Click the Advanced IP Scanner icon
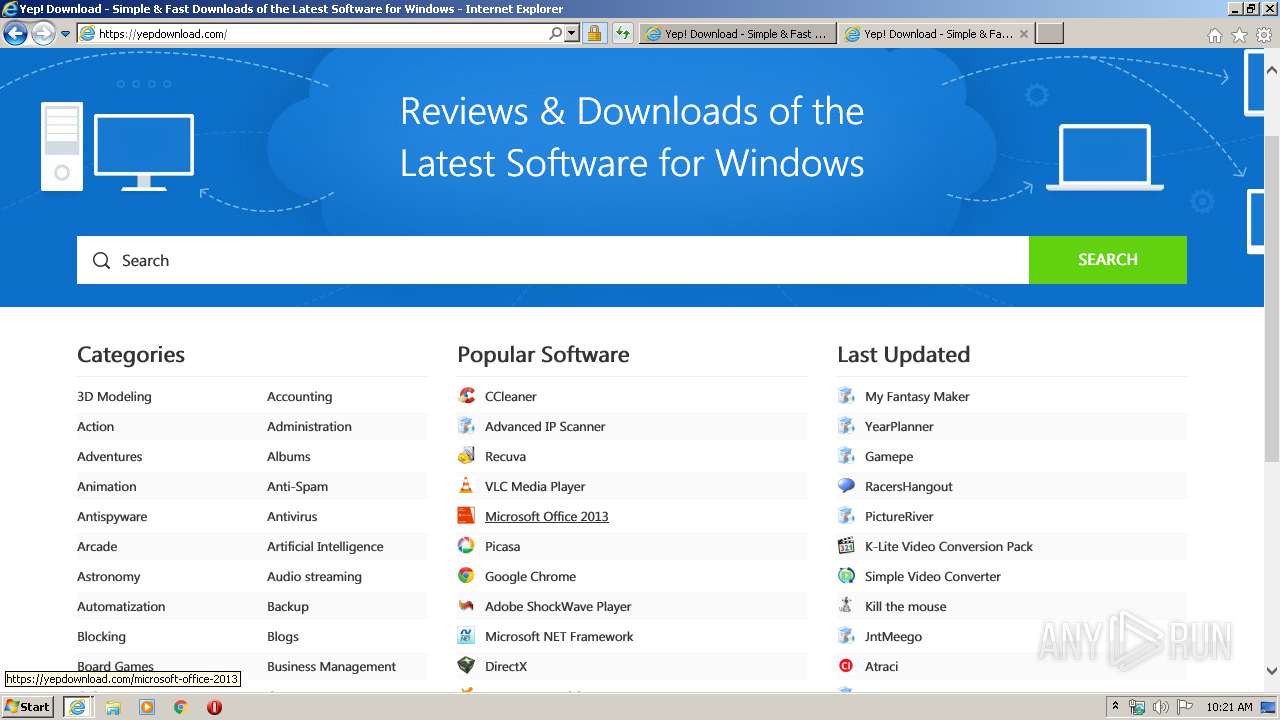Viewport: 1280px width, 720px height. coord(466,426)
